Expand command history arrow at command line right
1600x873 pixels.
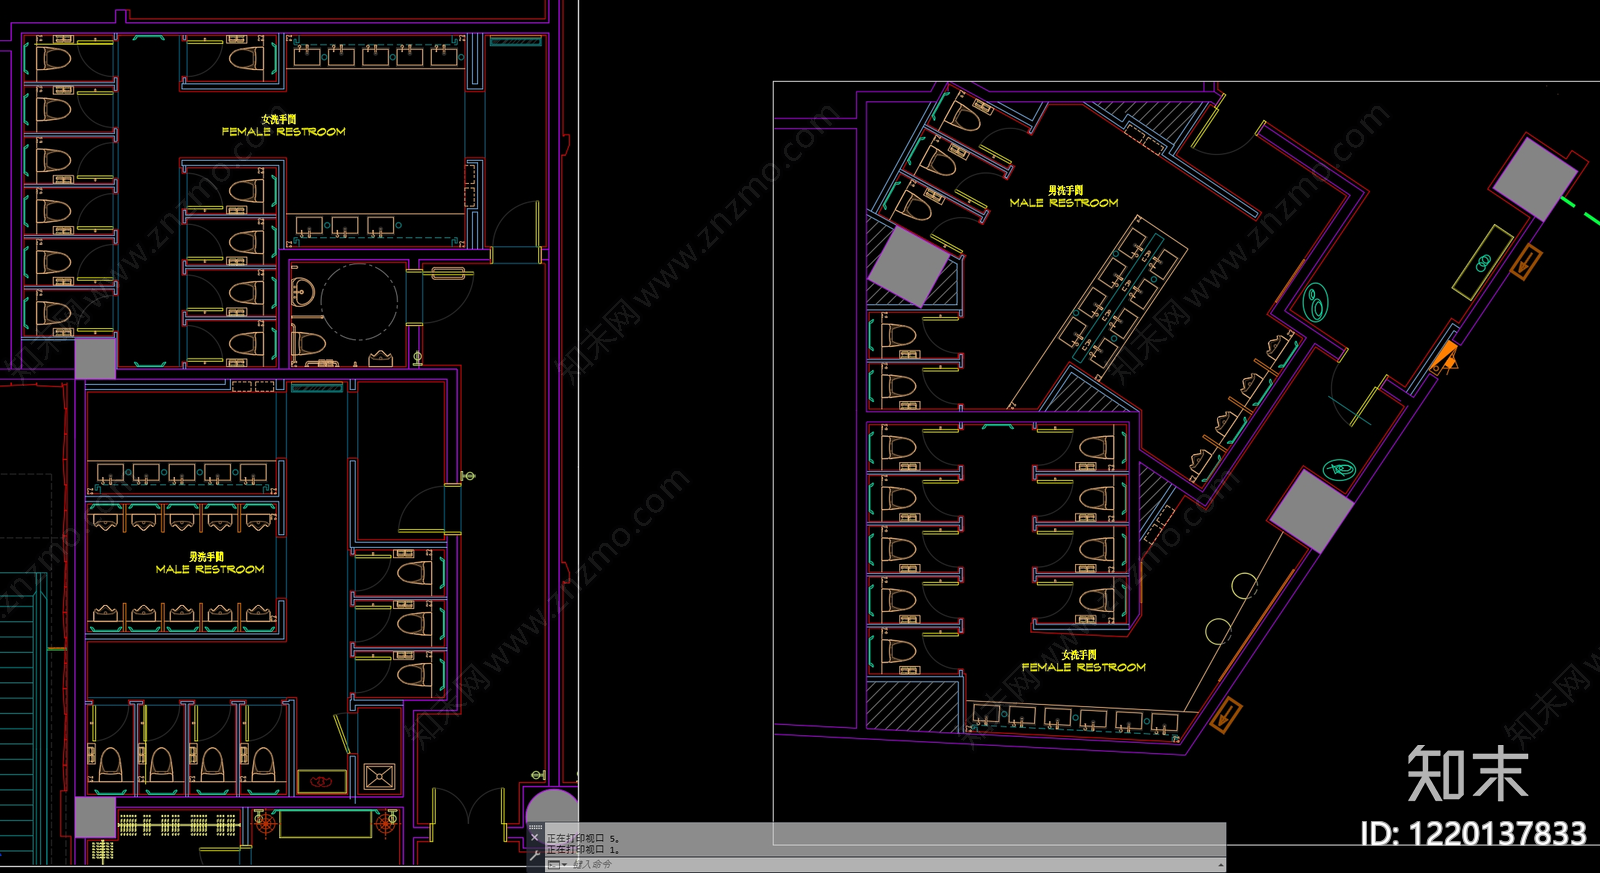point(1220,865)
